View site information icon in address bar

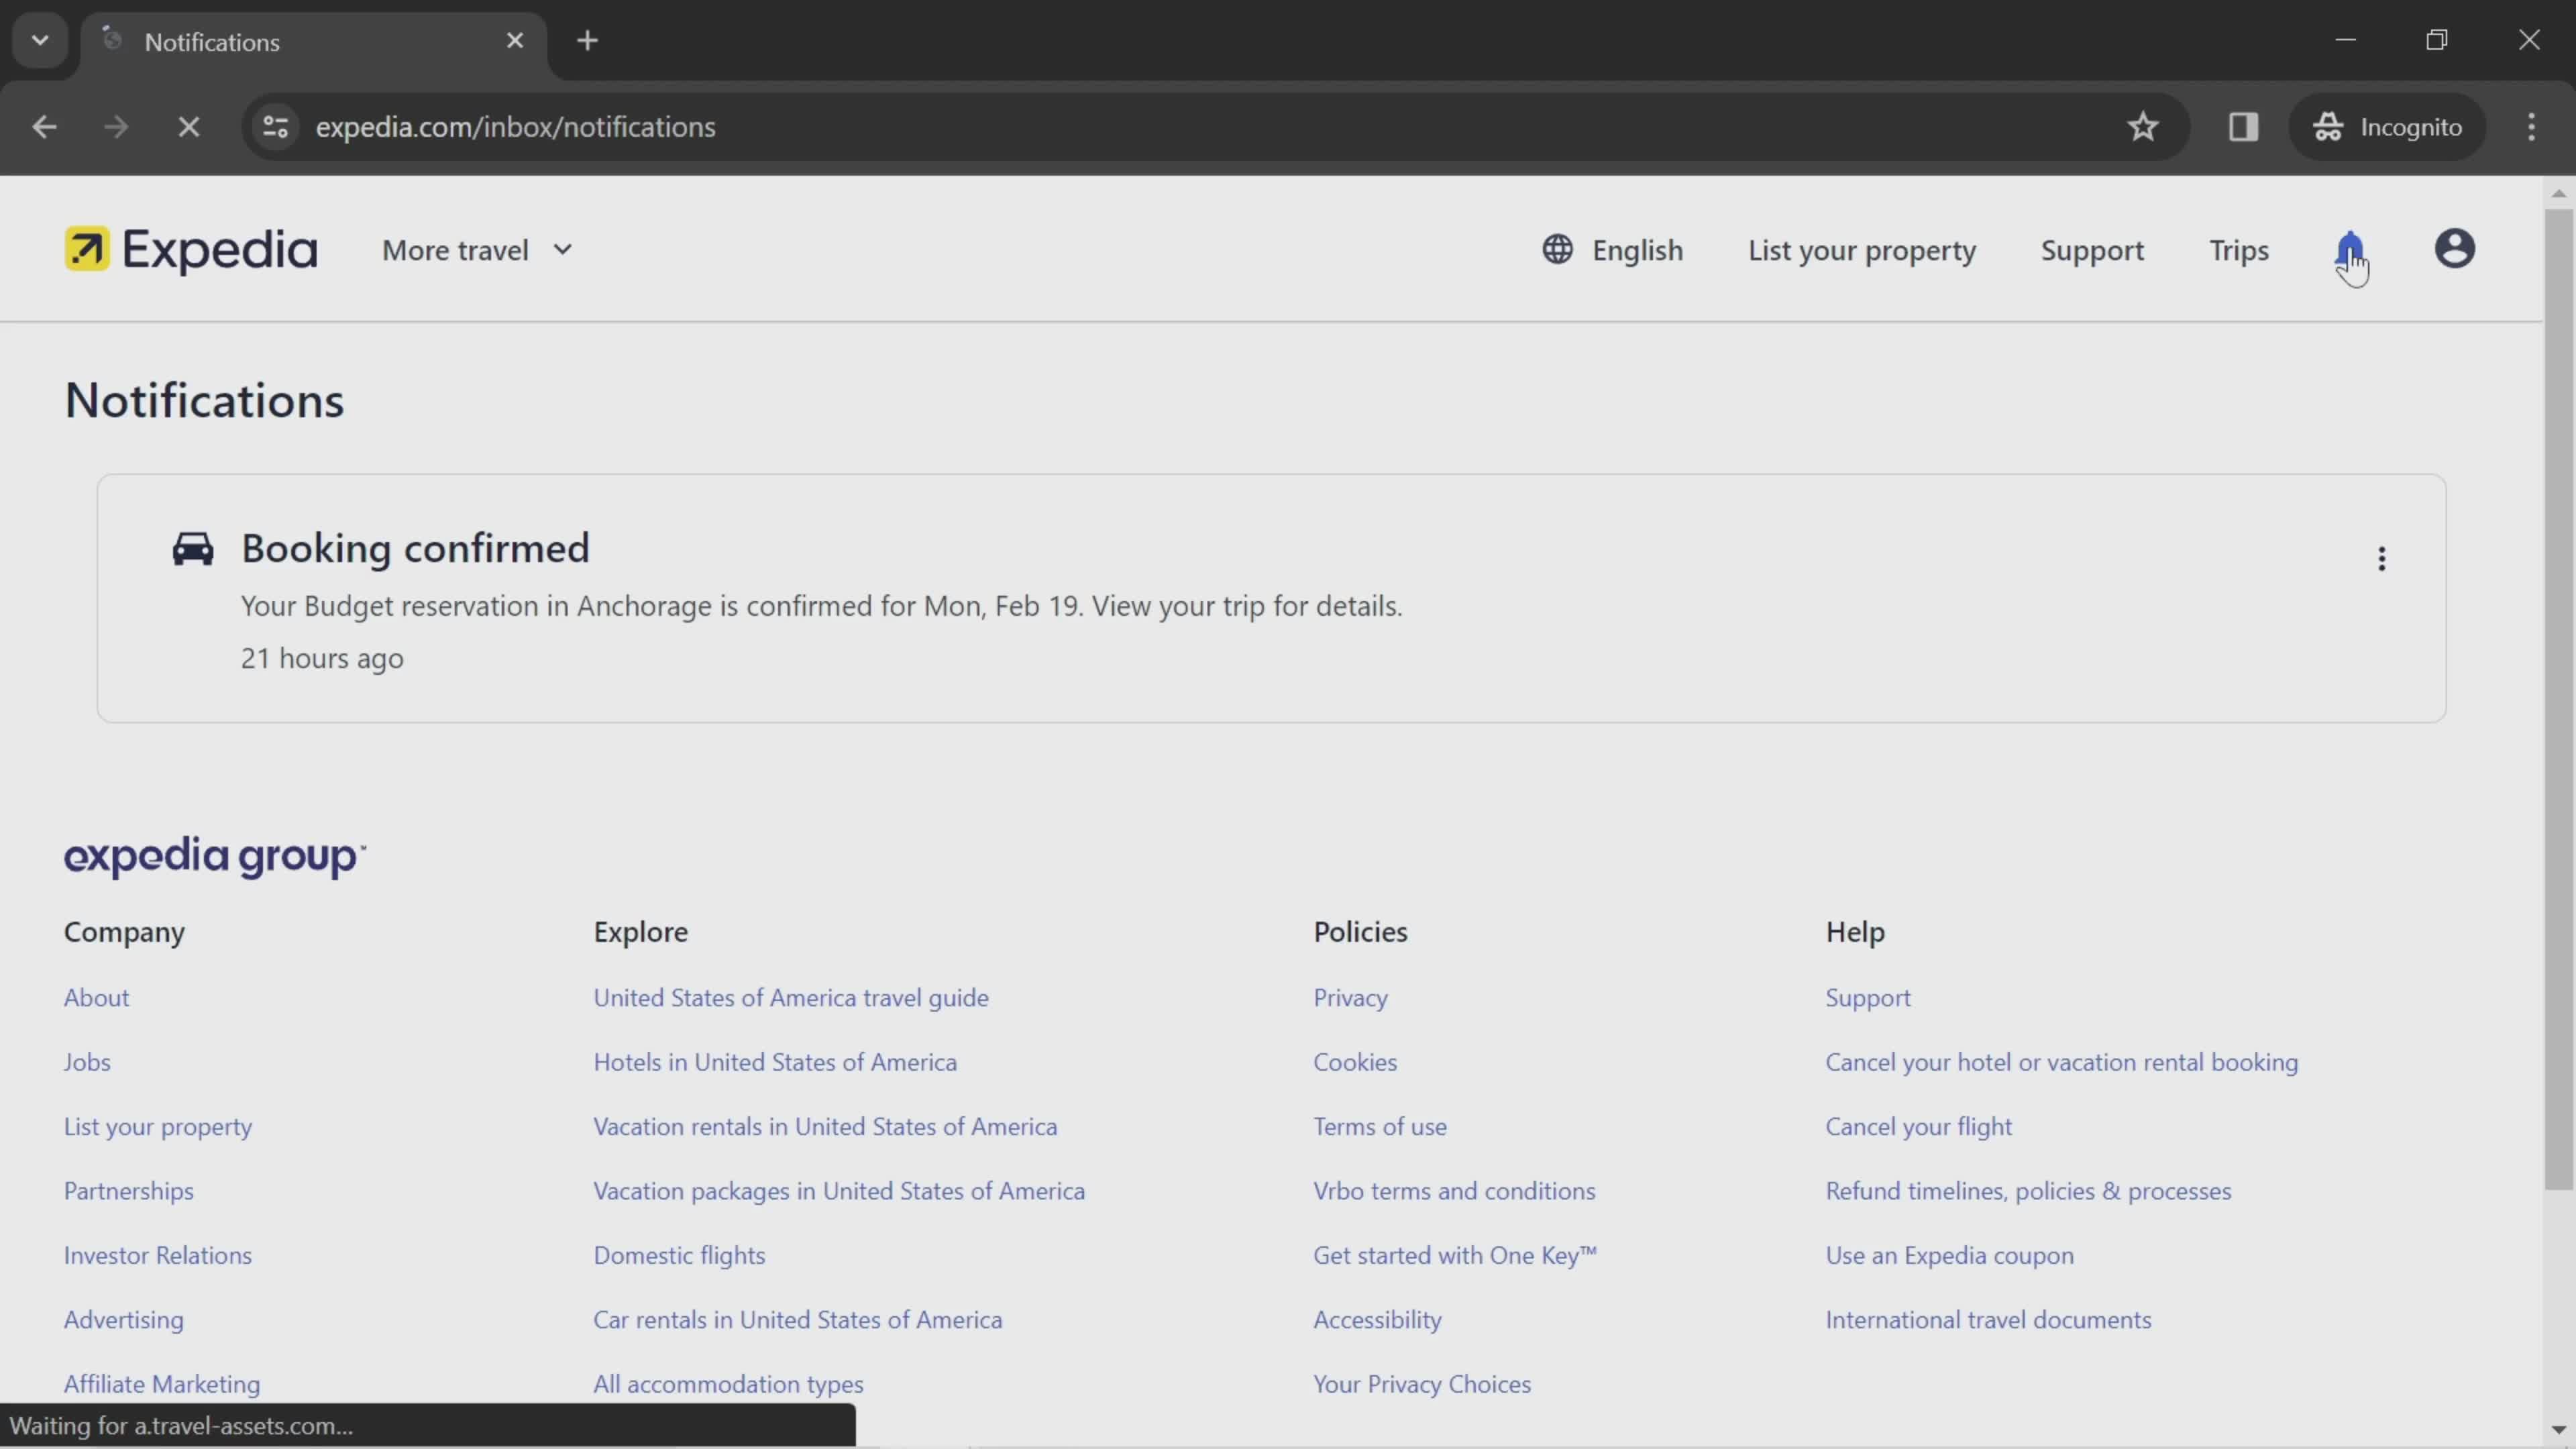[275, 127]
